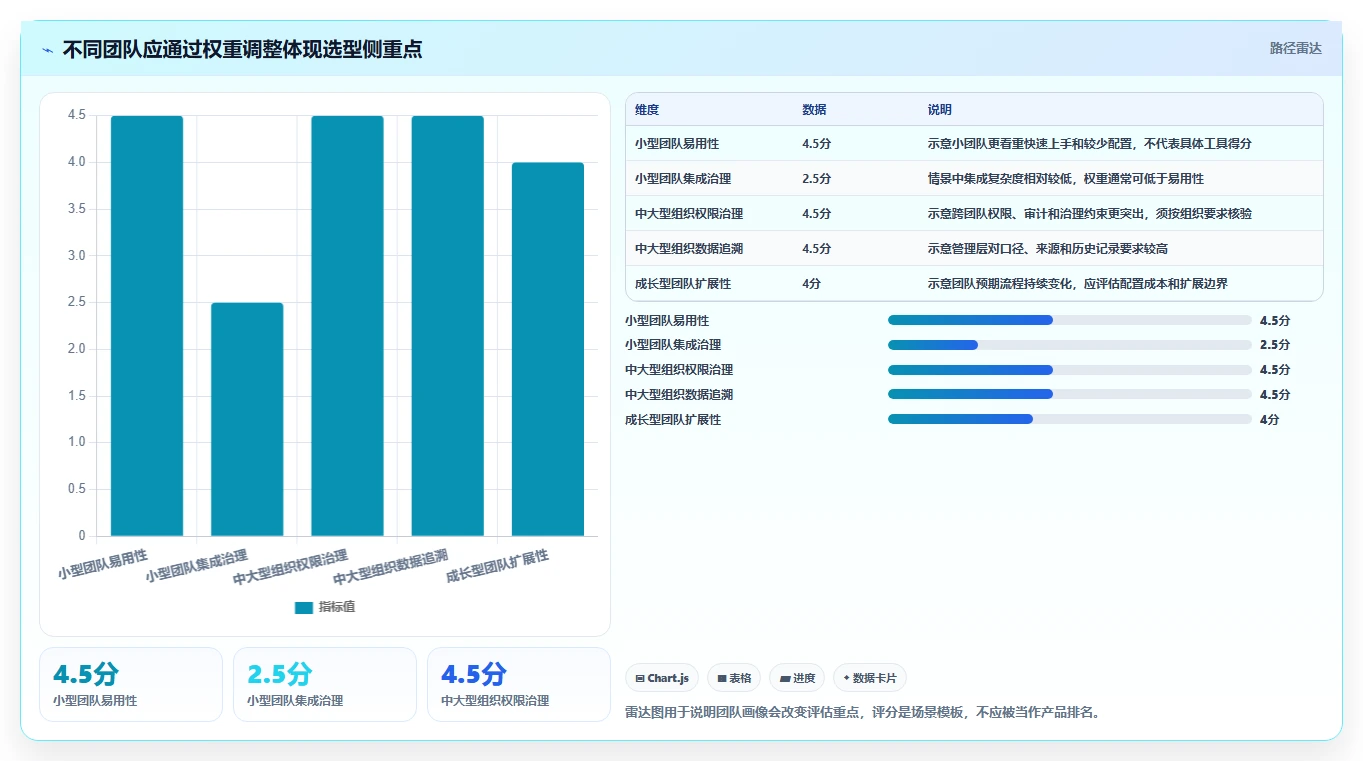This screenshot has height=761, width=1363.
Task: Click the Chart.js tag
Action: pos(662,678)
